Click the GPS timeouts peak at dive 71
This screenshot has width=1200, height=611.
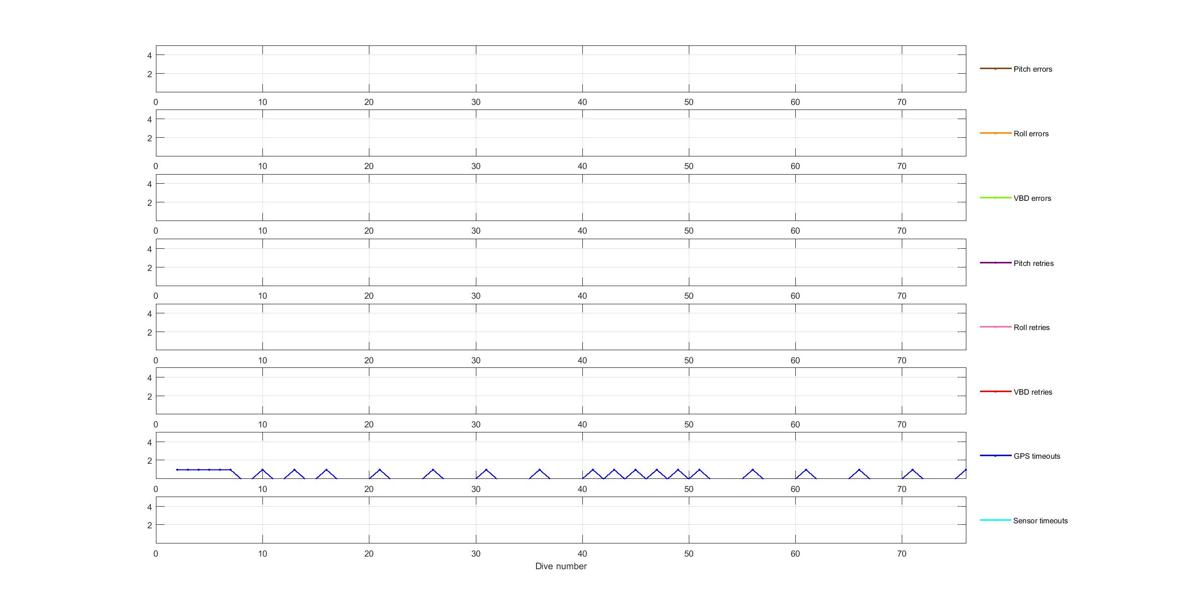[x=912, y=469]
